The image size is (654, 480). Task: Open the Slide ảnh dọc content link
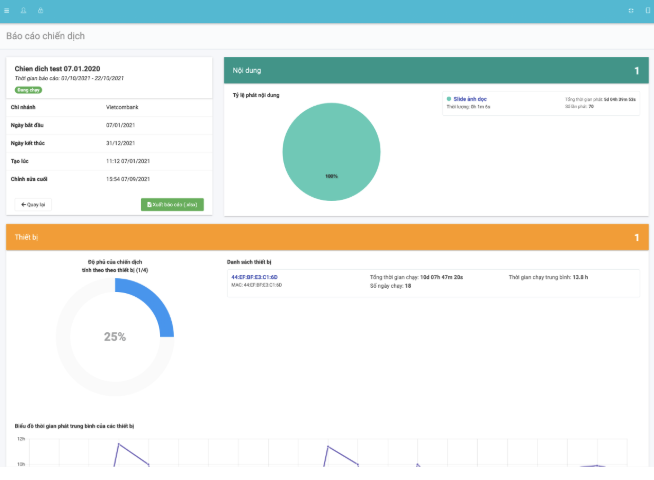pyautogui.click(x=470, y=100)
